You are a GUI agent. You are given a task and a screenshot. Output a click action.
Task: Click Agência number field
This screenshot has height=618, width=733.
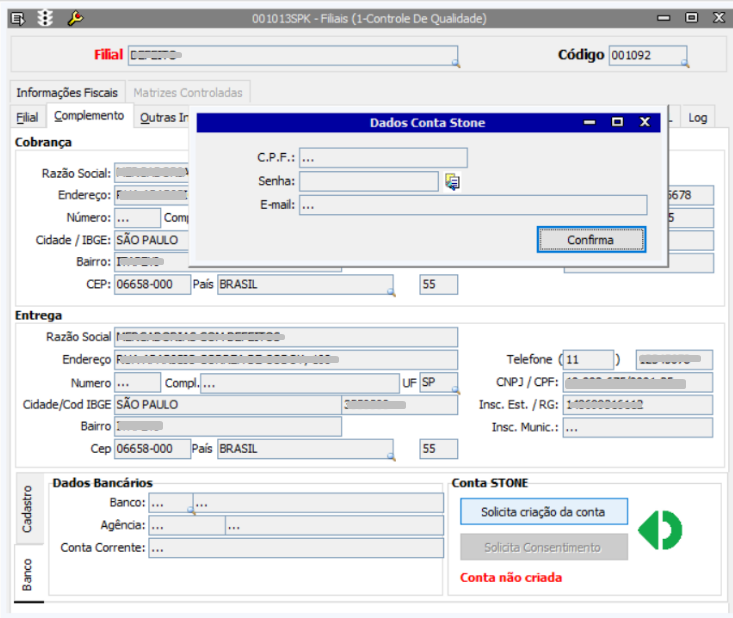tap(187, 525)
